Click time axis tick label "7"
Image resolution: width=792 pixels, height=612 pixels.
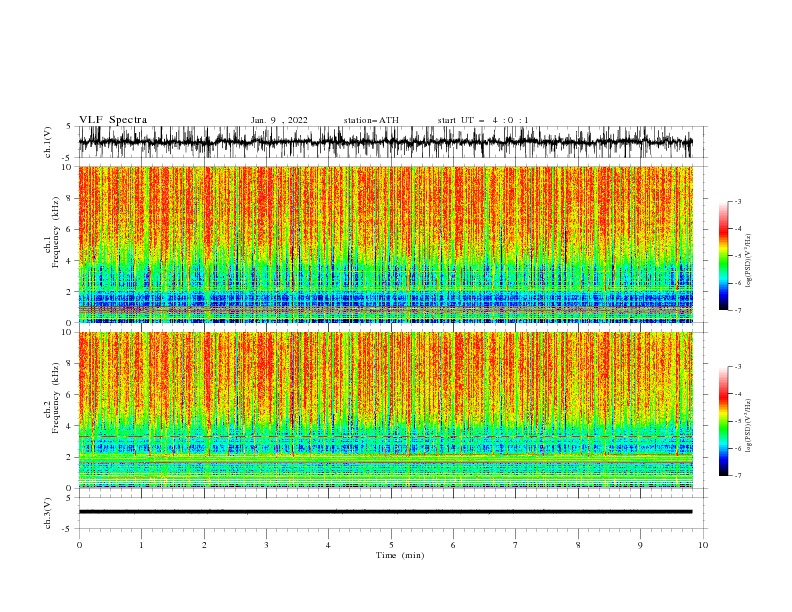coord(516,545)
